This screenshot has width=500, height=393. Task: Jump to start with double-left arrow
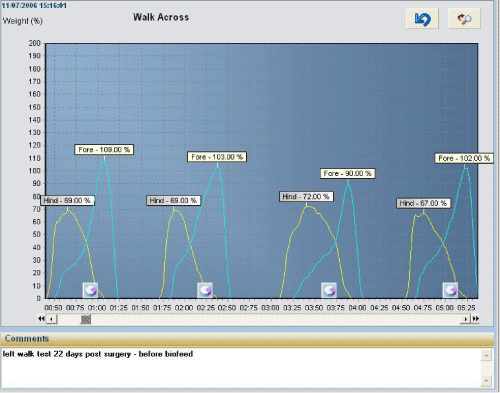coord(41,319)
